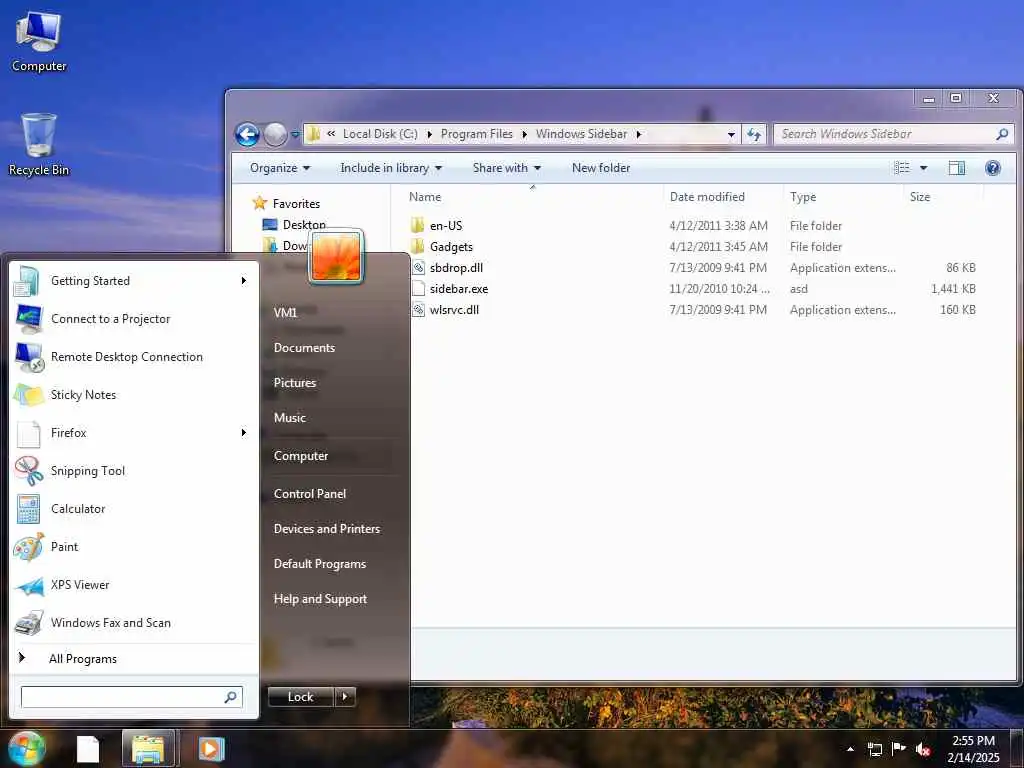This screenshot has width=1024, height=768.
Task: Open Snipping Tool from Start menu
Action: 134,471
